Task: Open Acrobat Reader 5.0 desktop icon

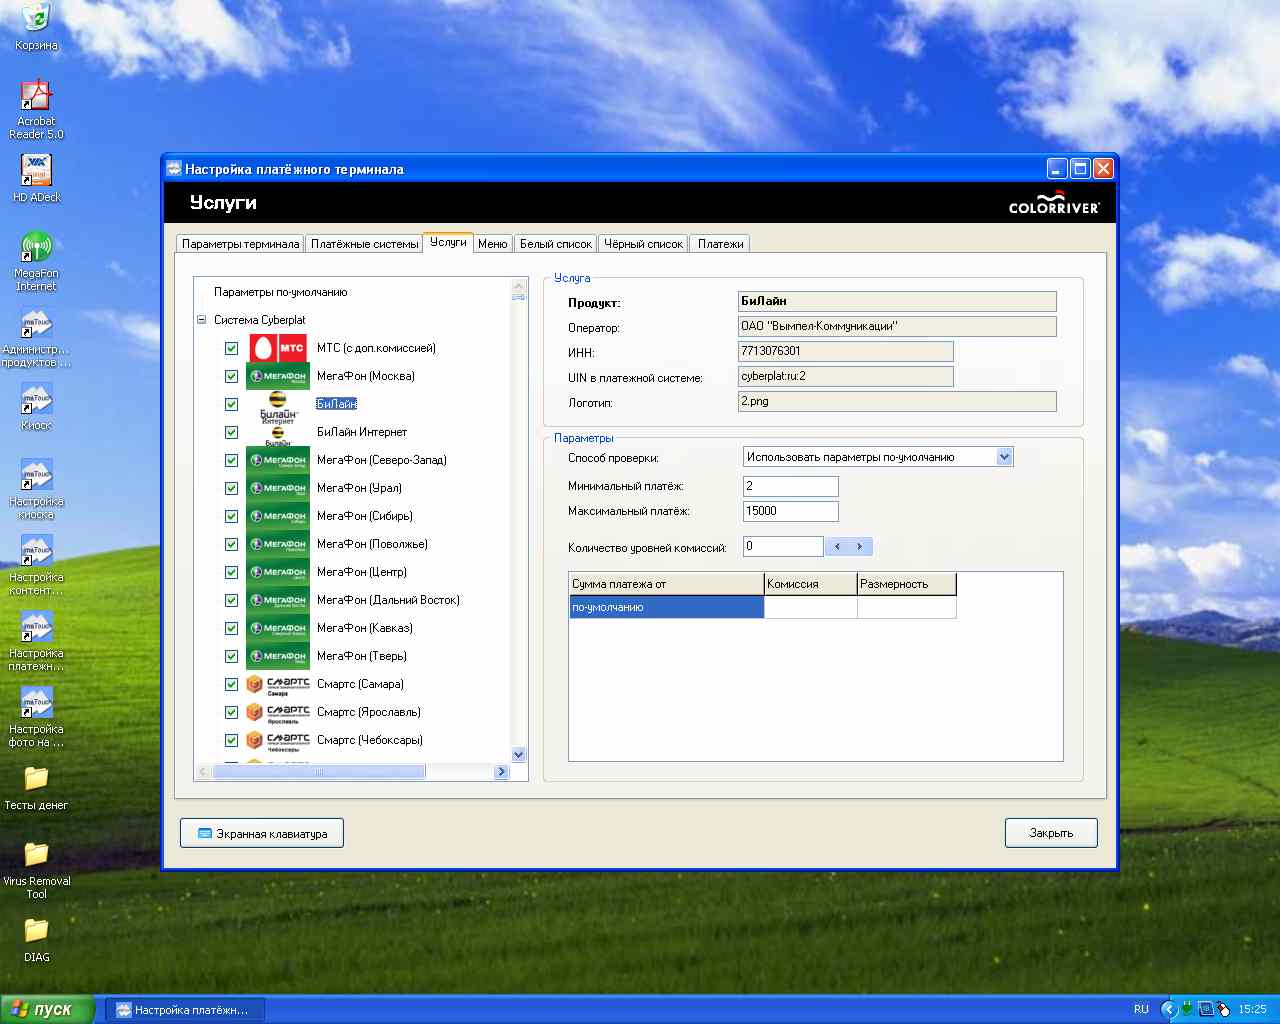Action: [36, 97]
